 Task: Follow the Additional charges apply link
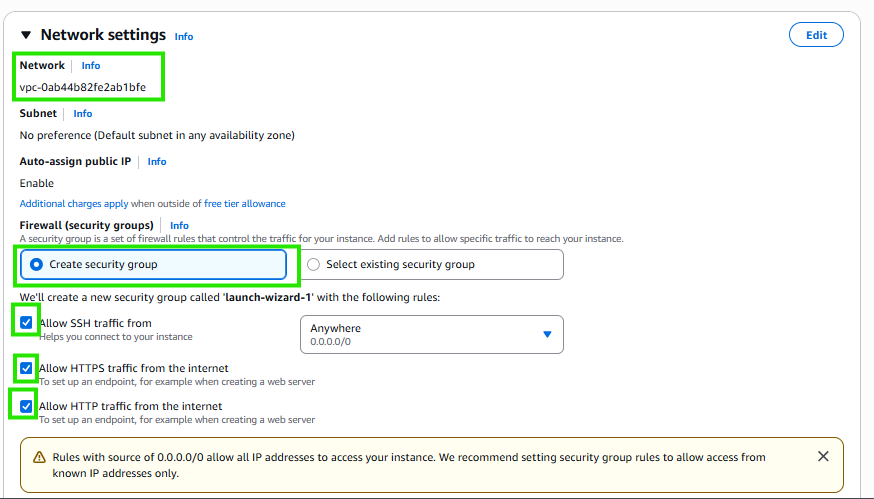(74, 204)
